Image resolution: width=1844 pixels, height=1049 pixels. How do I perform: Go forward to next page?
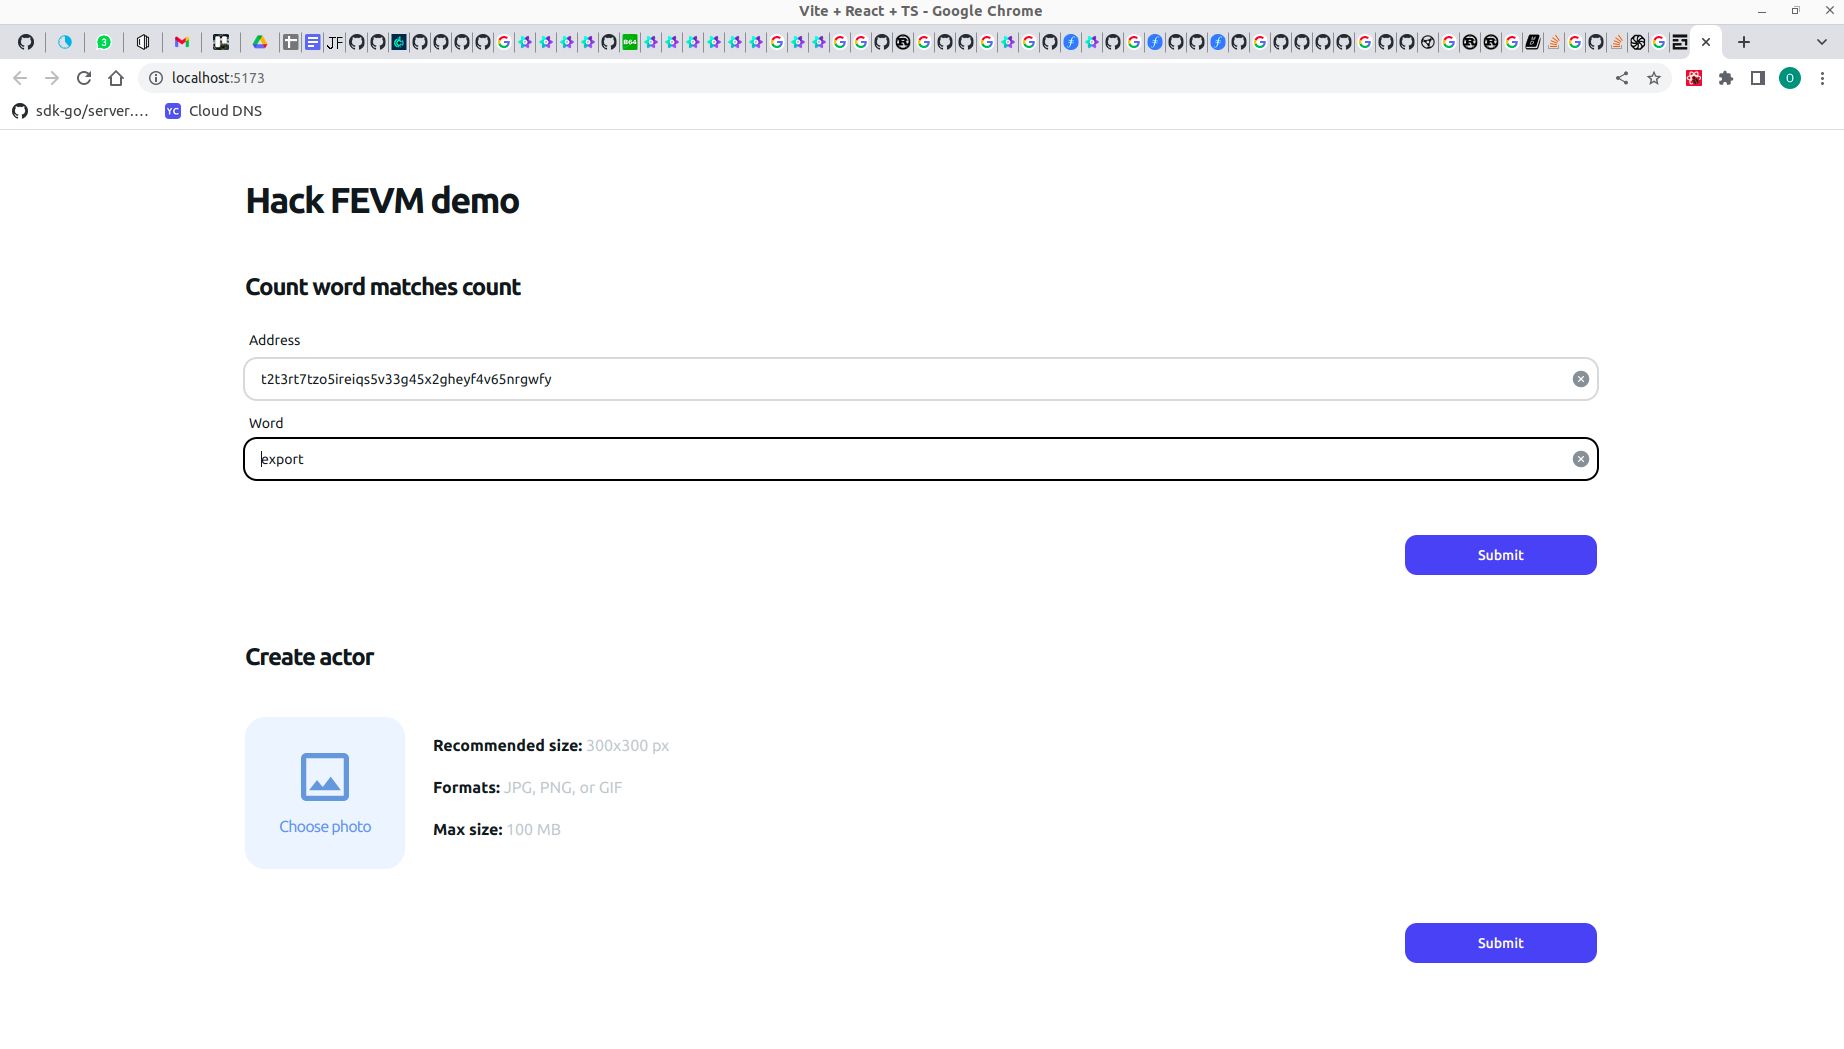click(52, 78)
